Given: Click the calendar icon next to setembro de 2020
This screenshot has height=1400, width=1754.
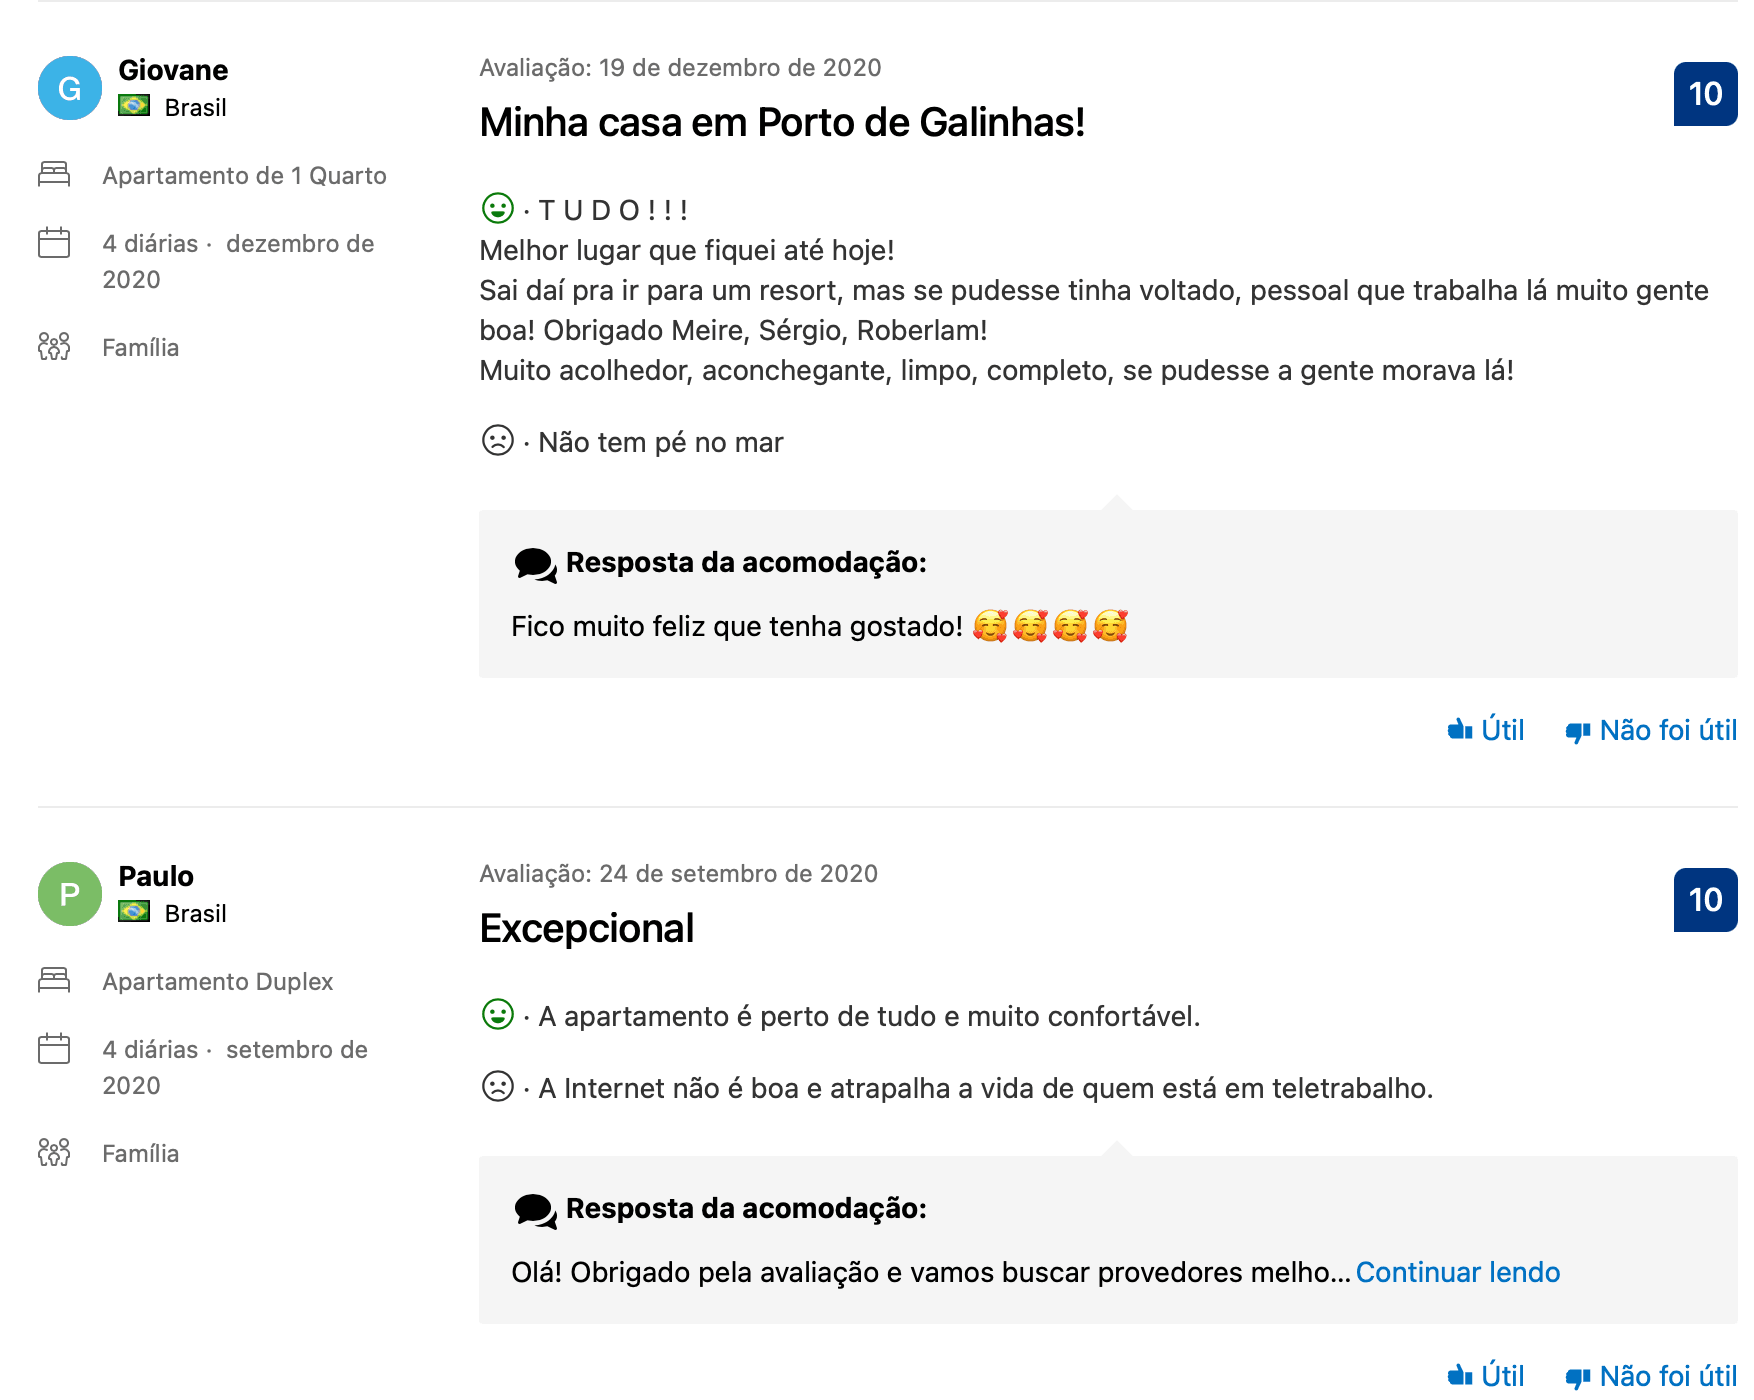Looking at the screenshot, I should click(54, 1049).
